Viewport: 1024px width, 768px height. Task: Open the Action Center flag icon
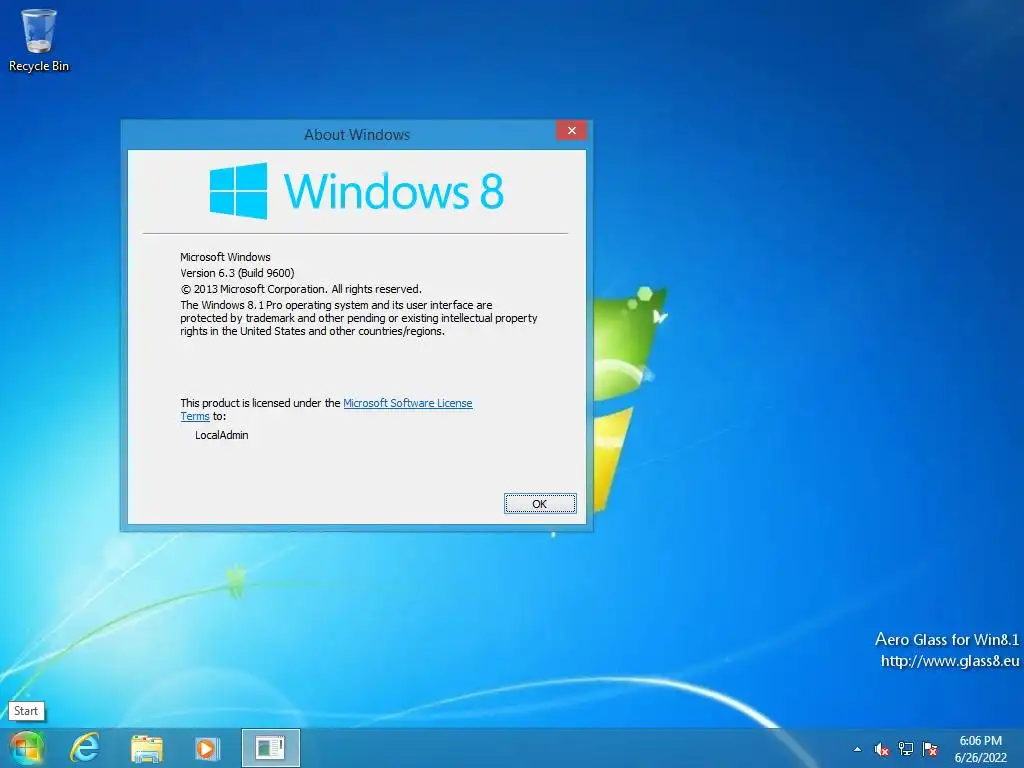point(930,749)
